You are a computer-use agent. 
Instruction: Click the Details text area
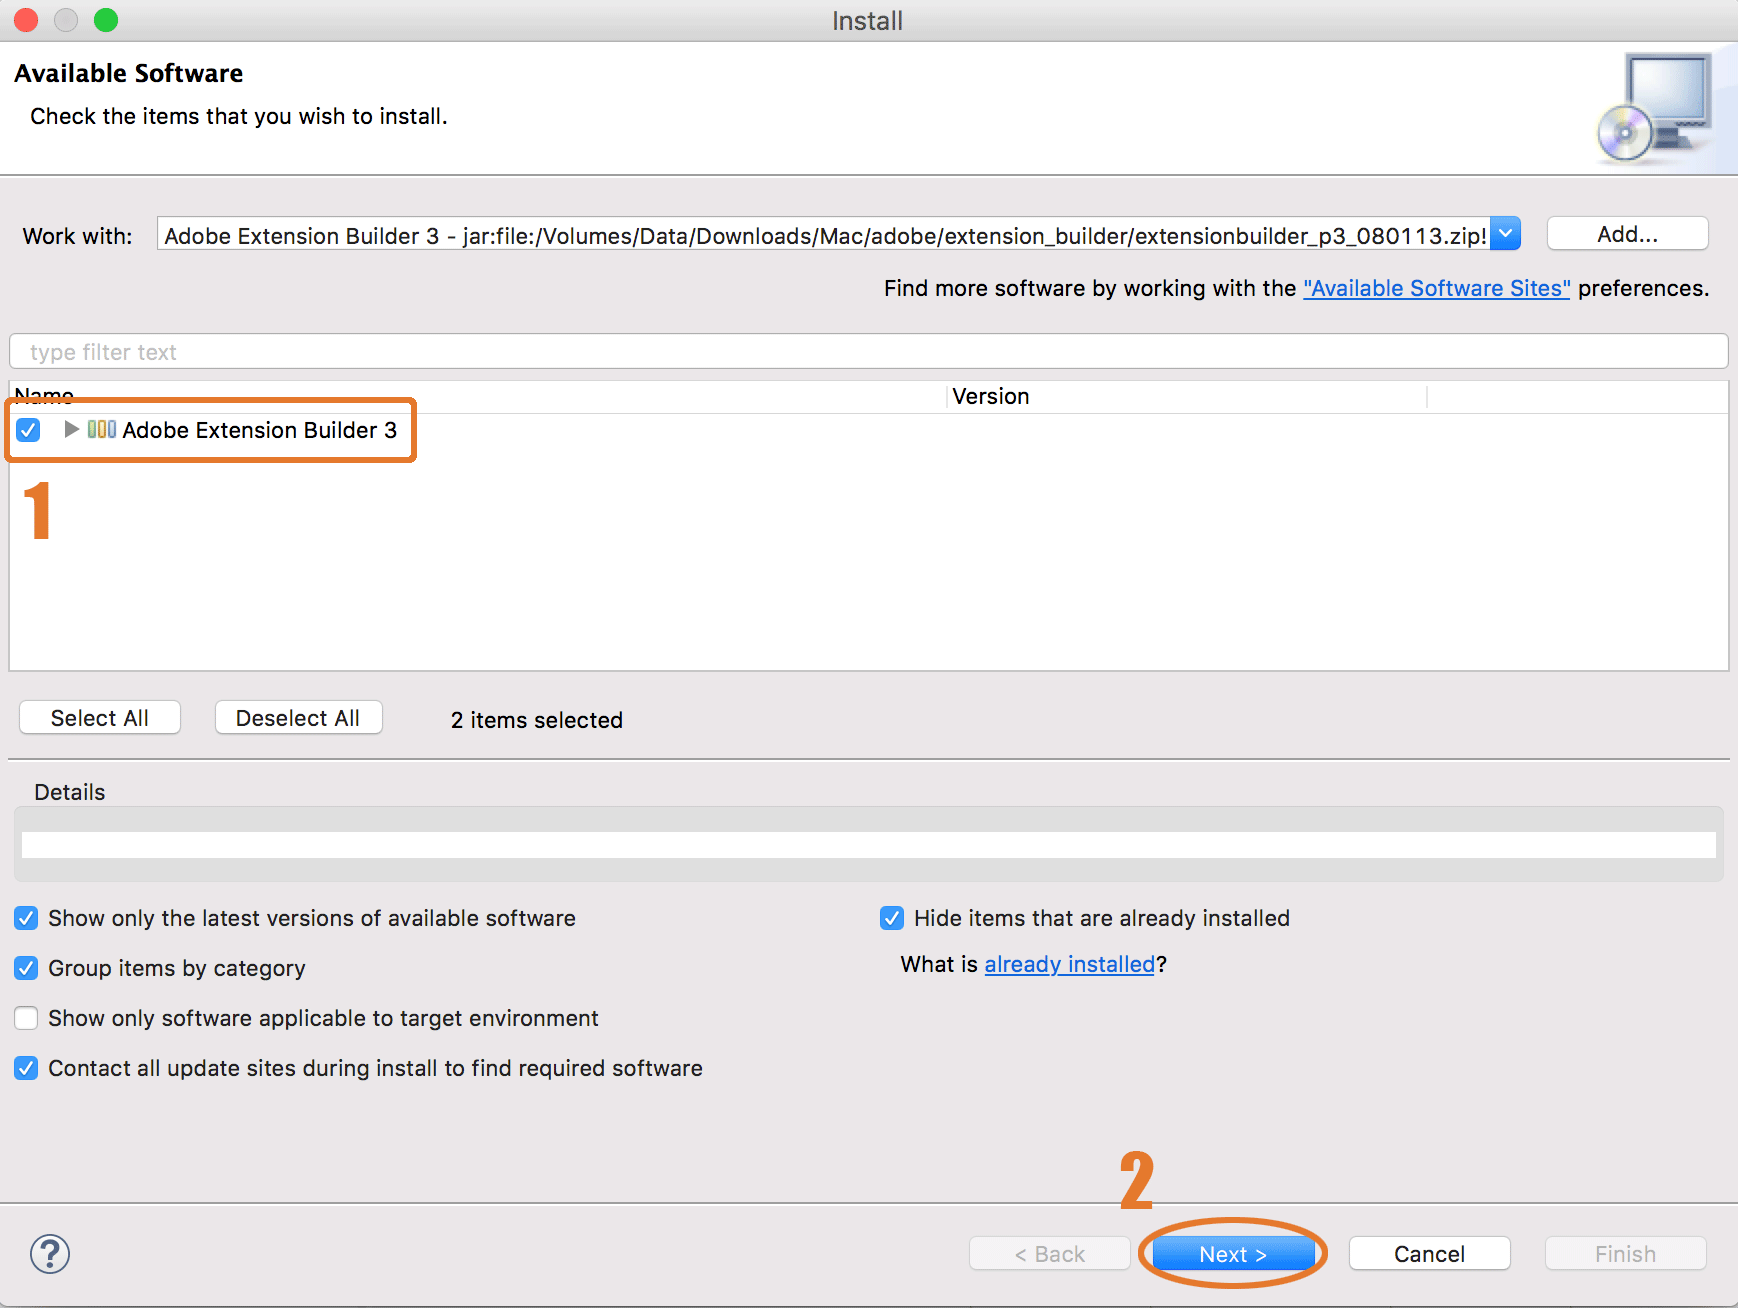pyautogui.click(x=868, y=845)
